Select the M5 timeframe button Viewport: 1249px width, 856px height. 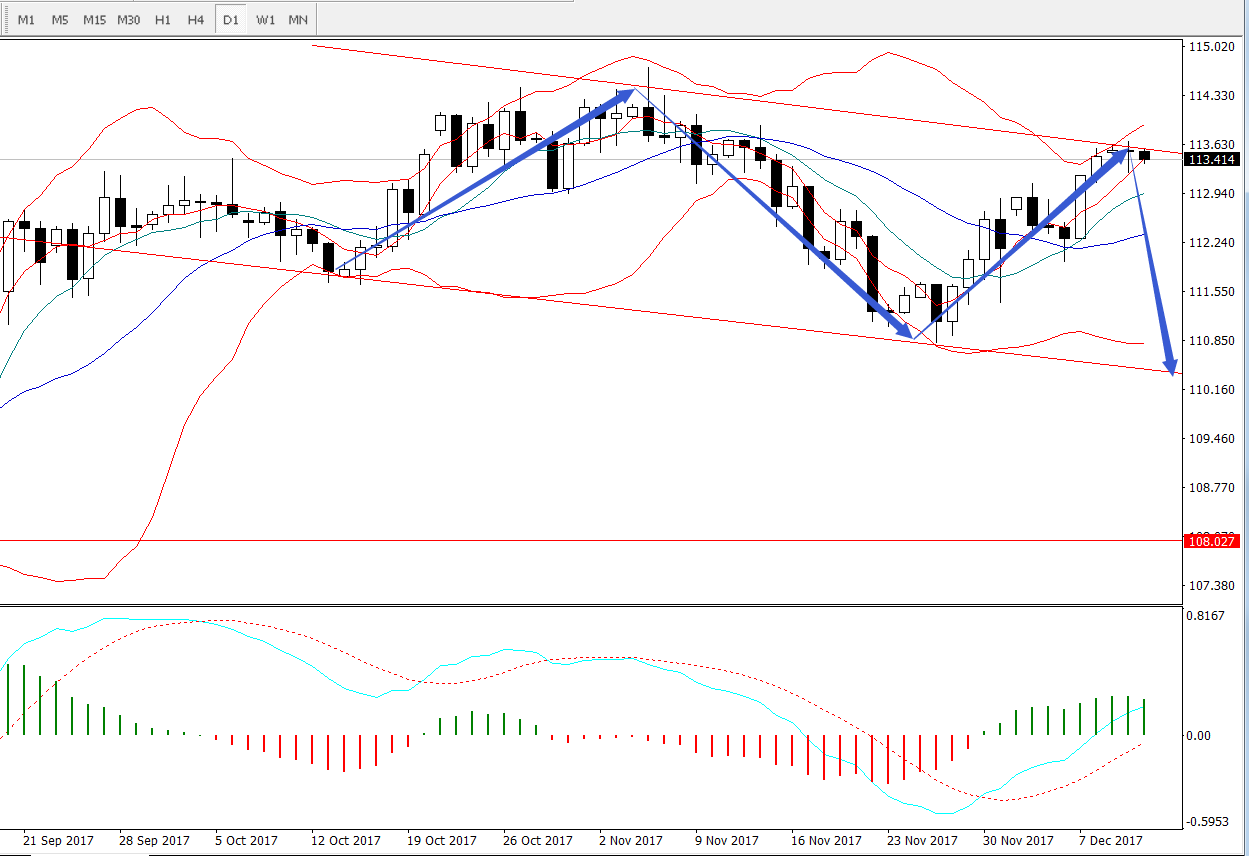[x=60, y=20]
